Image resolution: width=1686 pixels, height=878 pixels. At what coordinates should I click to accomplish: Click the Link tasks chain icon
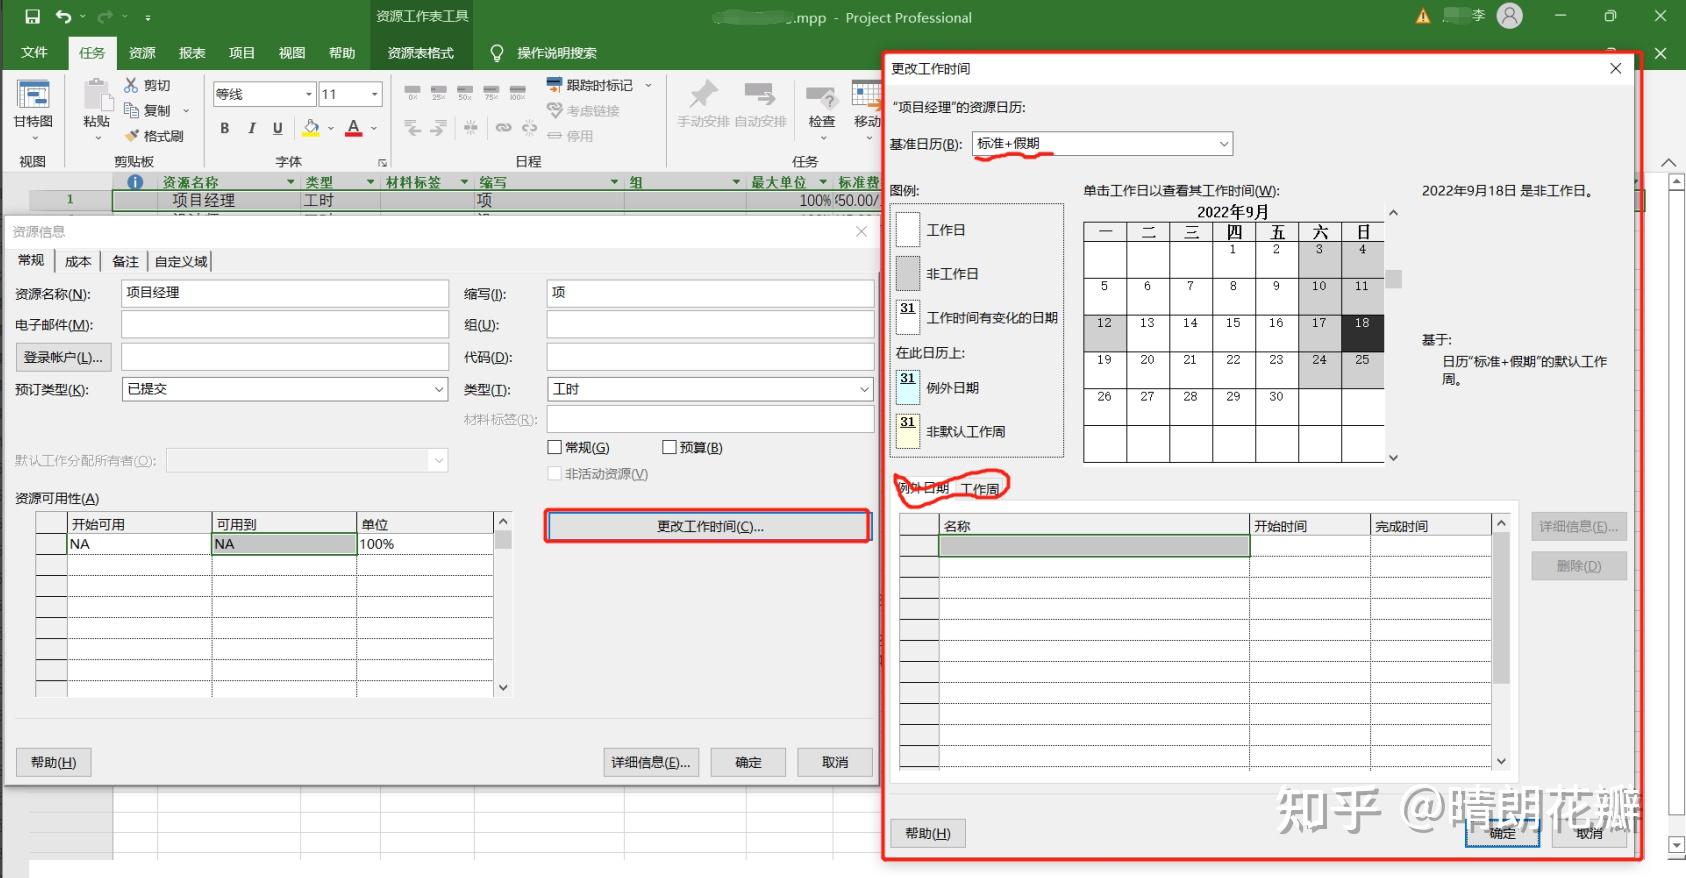pos(503,128)
